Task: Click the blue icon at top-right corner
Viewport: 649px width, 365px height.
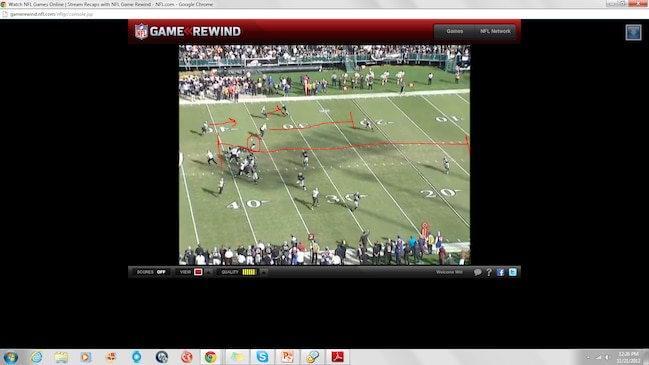Action: (x=633, y=32)
